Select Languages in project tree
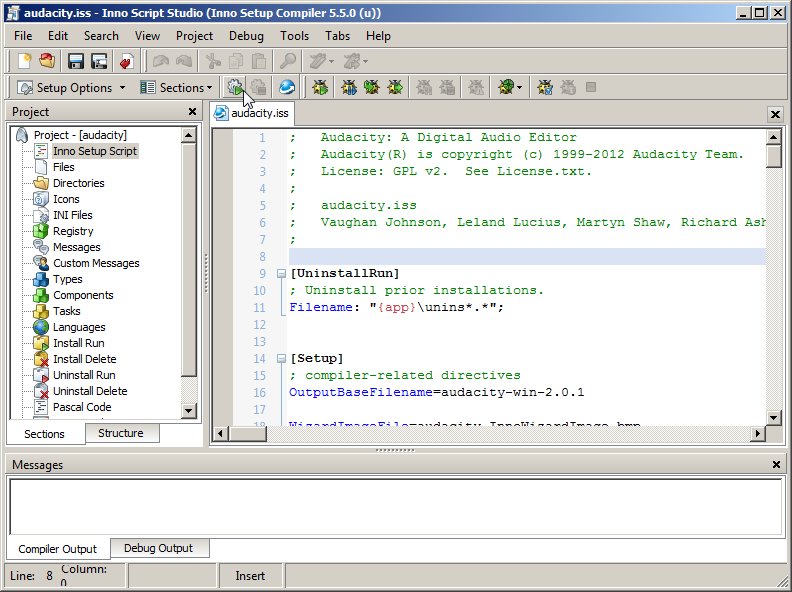 79,327
